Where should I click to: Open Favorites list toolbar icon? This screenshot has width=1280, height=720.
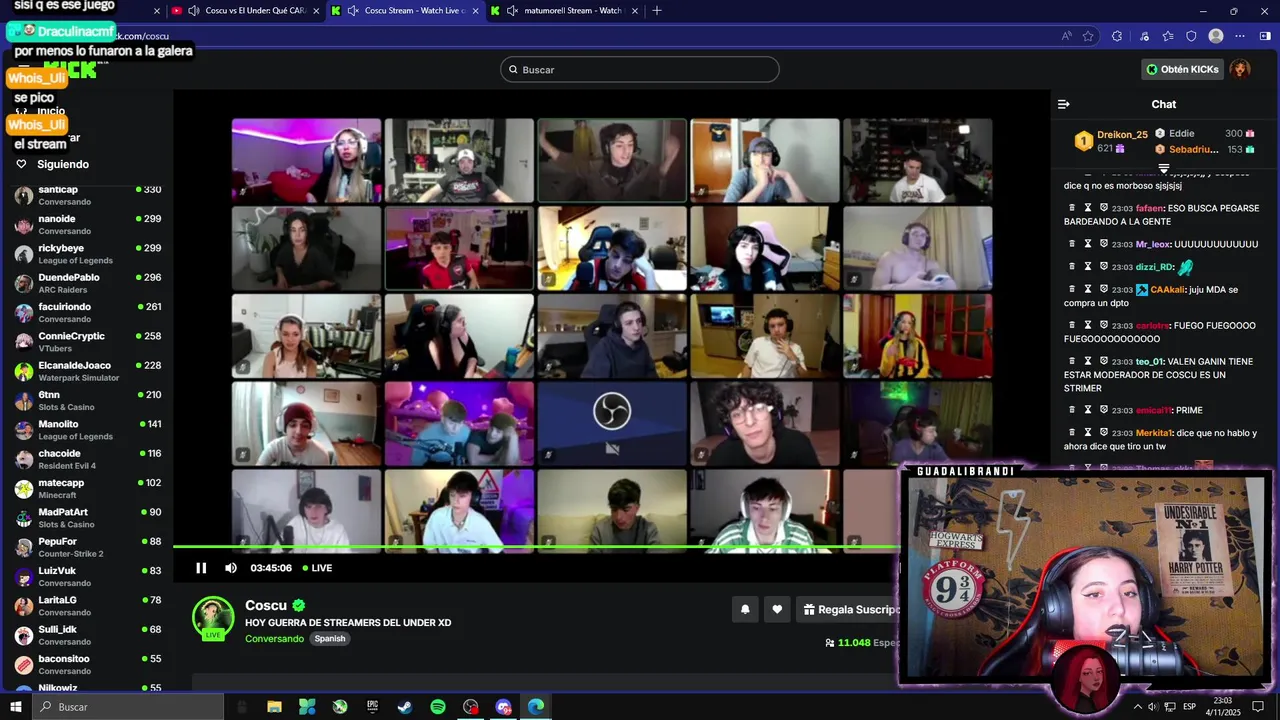(1167, 36)
